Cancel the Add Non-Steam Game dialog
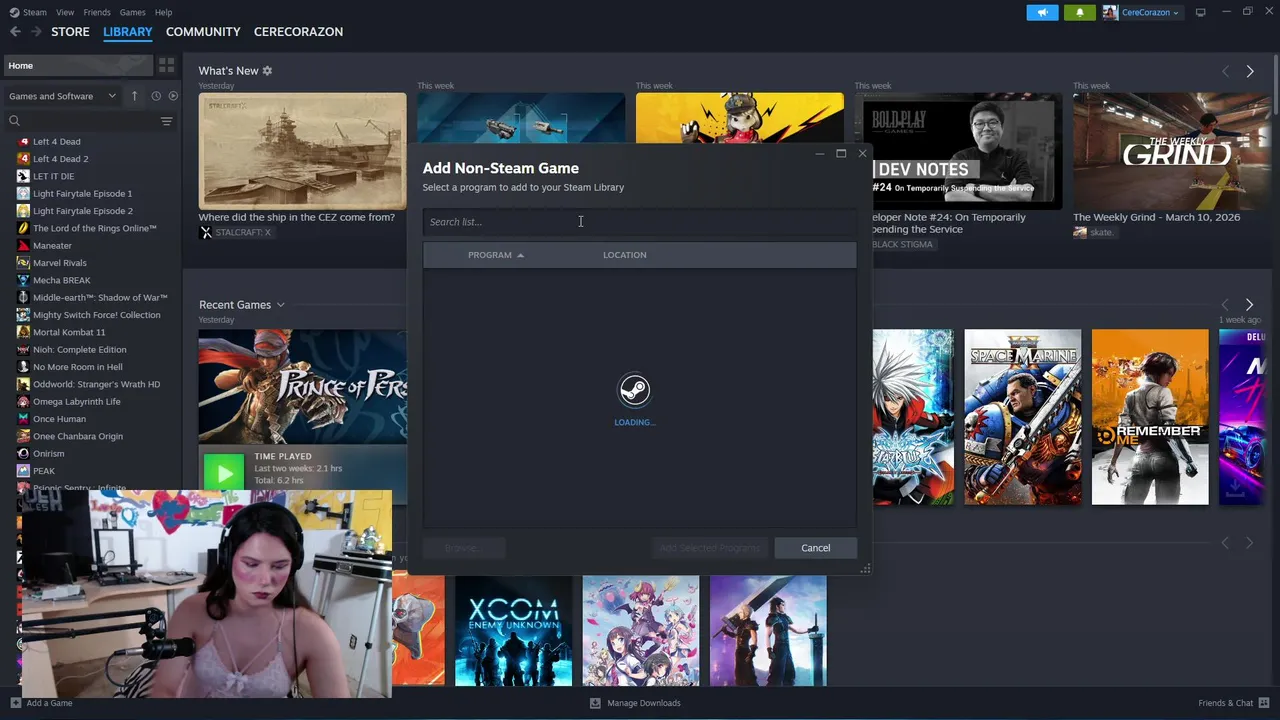This screenshot has width=1280, height=720. (815, 548)
